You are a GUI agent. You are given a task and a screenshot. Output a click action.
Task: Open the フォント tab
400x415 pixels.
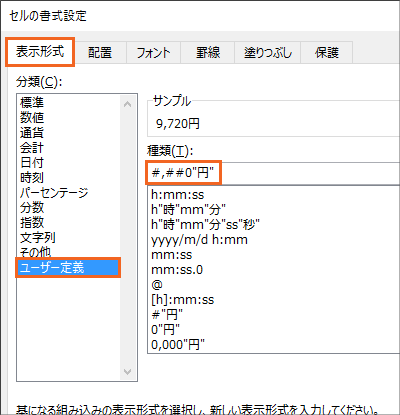[153, 52]
